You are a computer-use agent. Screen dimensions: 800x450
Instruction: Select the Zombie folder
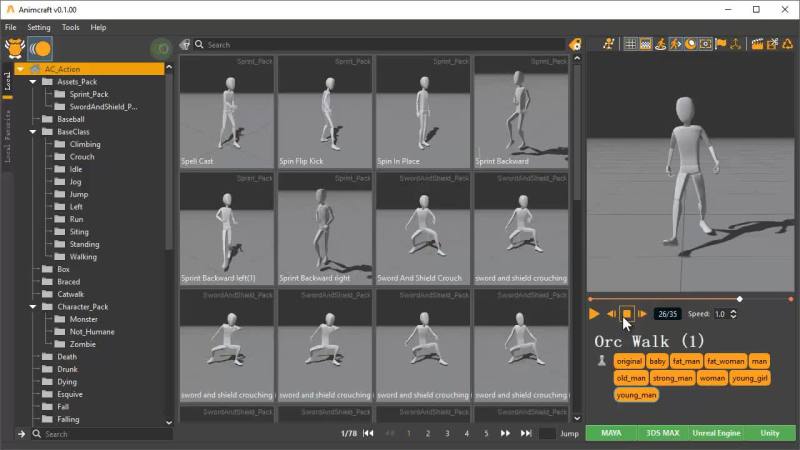[x=83, y=344]
